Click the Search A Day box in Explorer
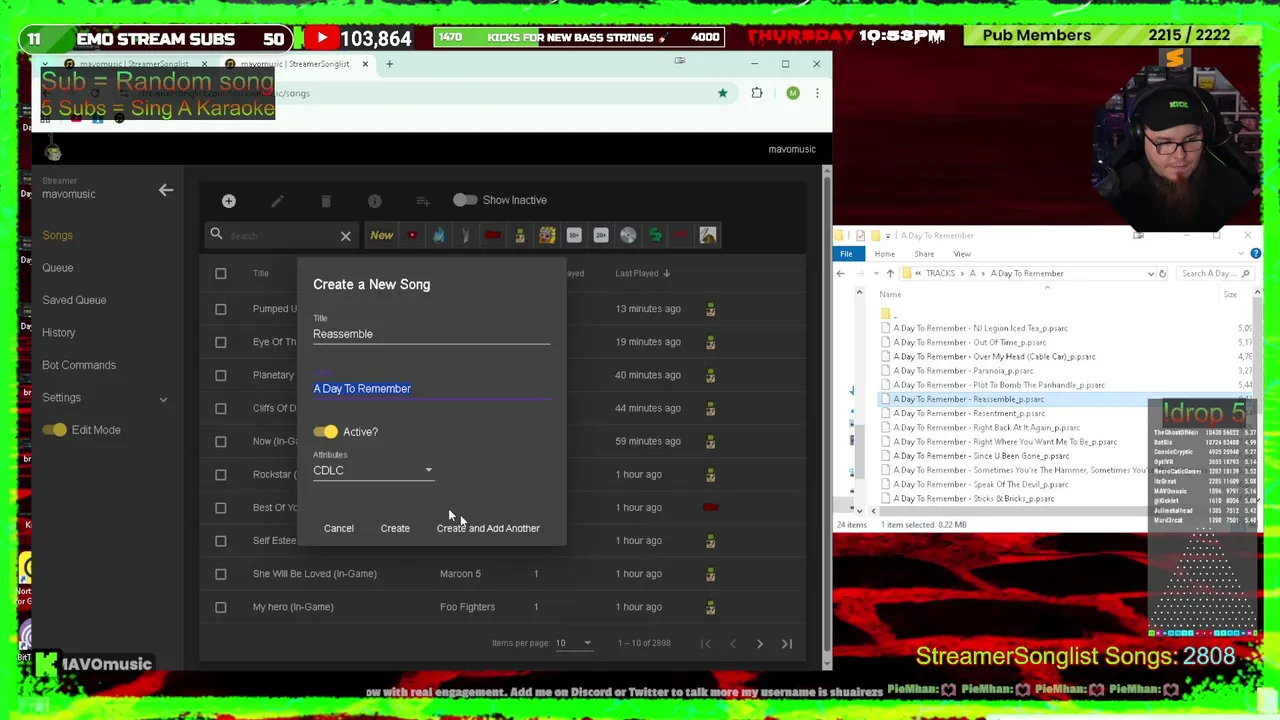 coord(1214,273)
